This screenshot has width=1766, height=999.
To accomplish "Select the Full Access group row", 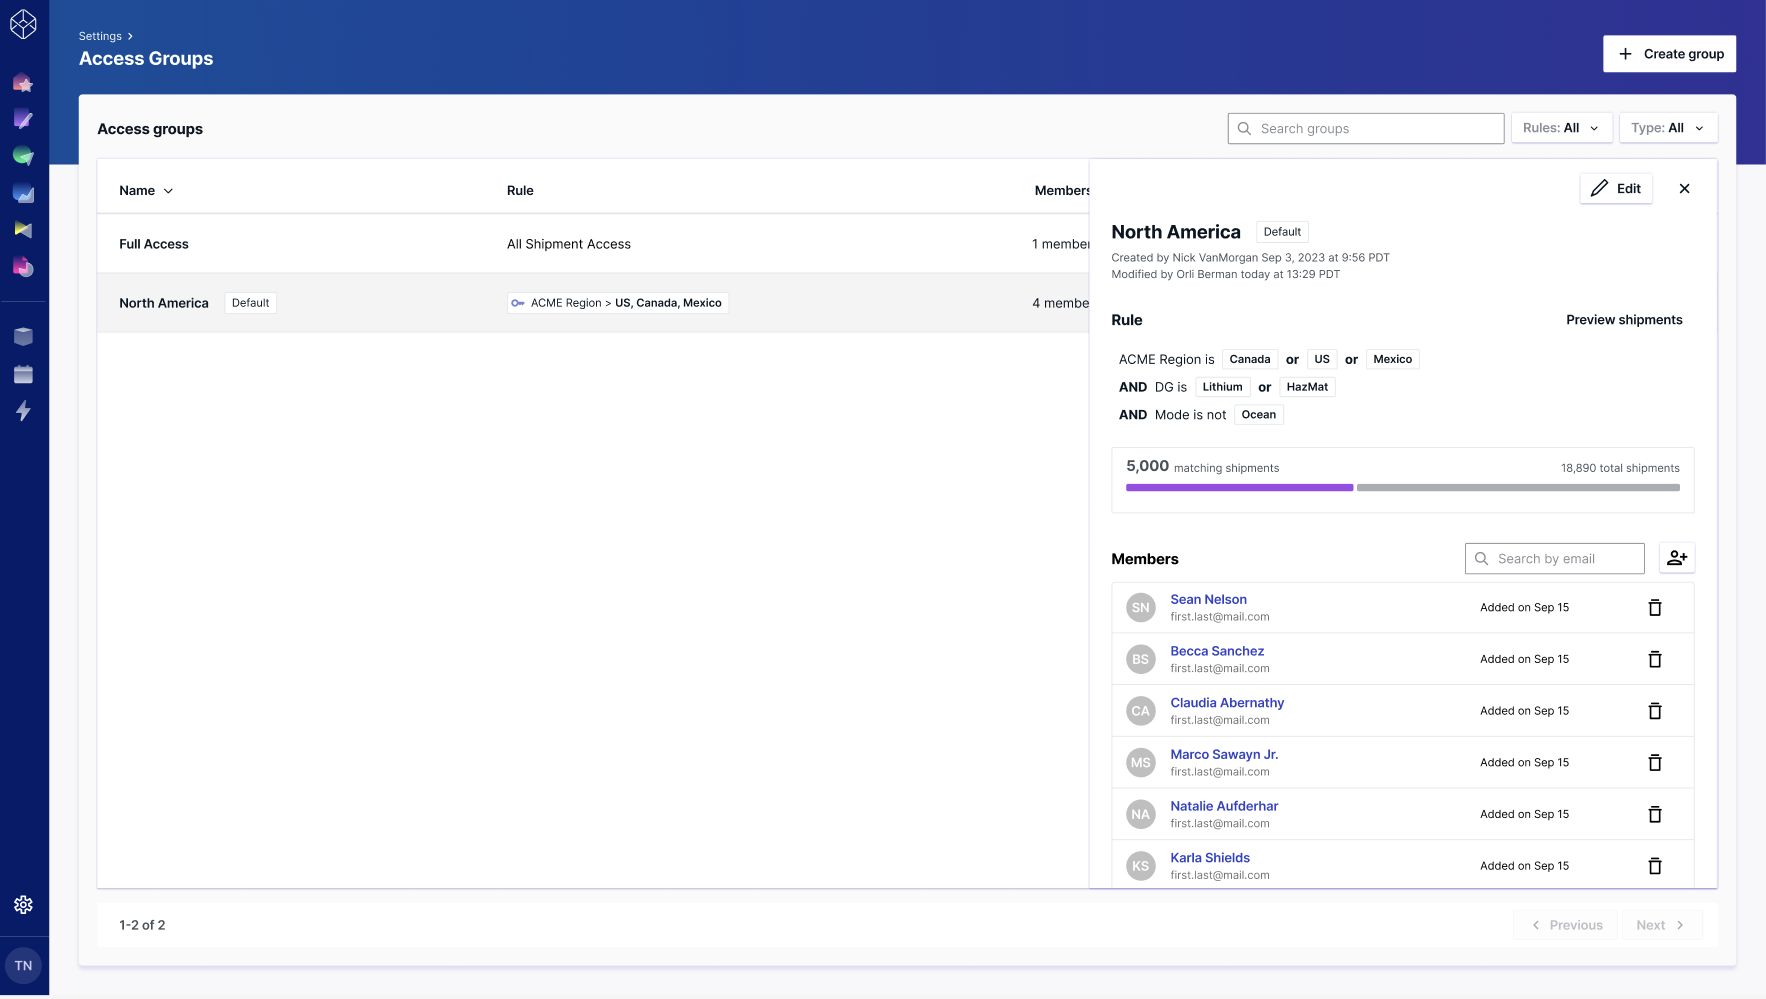I will coord(593,244).
